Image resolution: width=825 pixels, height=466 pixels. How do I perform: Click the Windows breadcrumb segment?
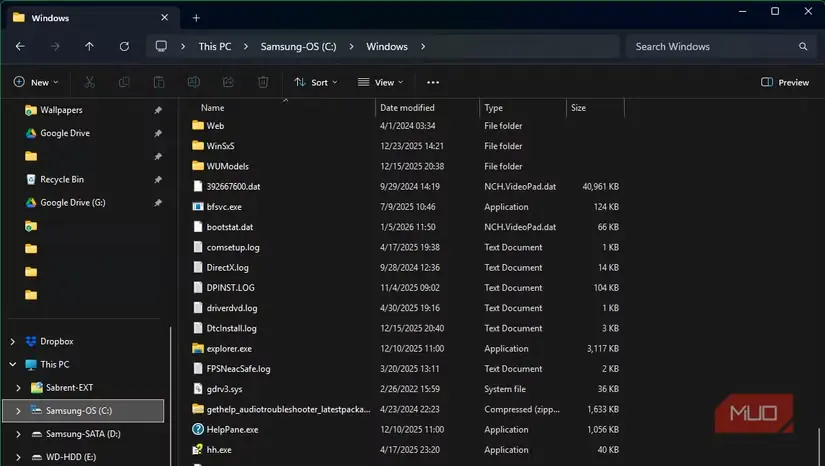point(387,46)
